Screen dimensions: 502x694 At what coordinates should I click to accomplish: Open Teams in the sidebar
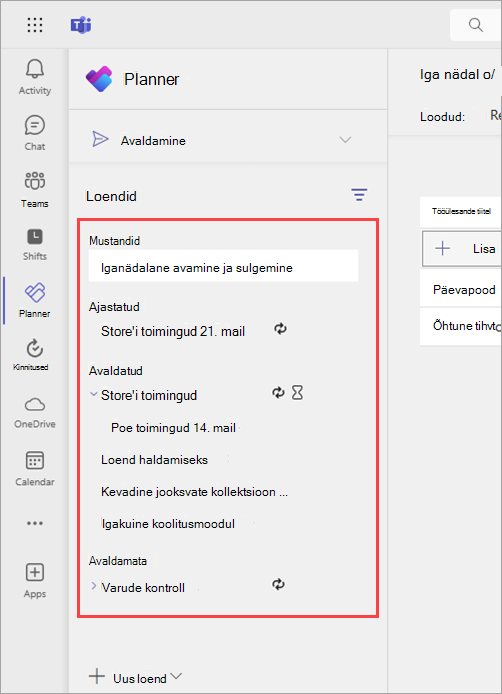35,190
